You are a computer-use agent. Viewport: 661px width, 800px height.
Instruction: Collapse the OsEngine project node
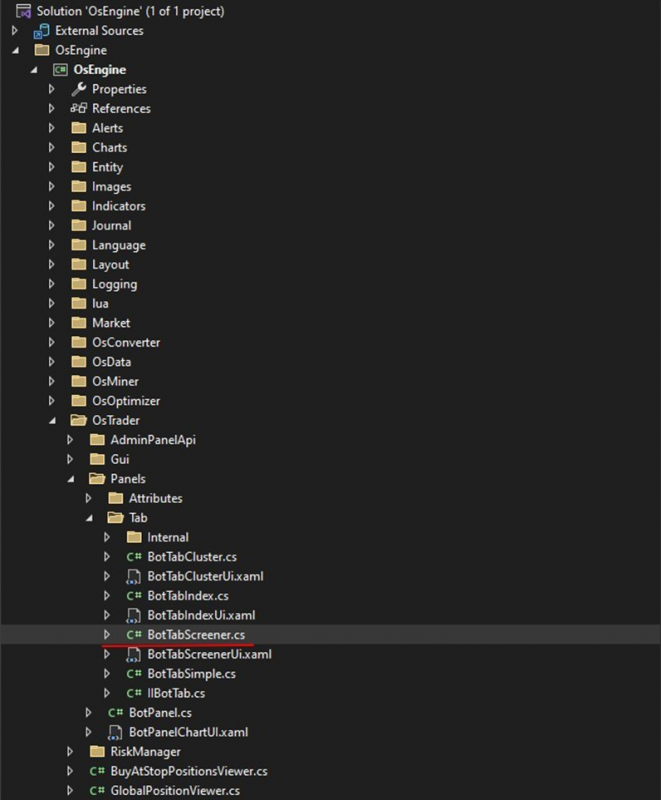tap(34, 69)
